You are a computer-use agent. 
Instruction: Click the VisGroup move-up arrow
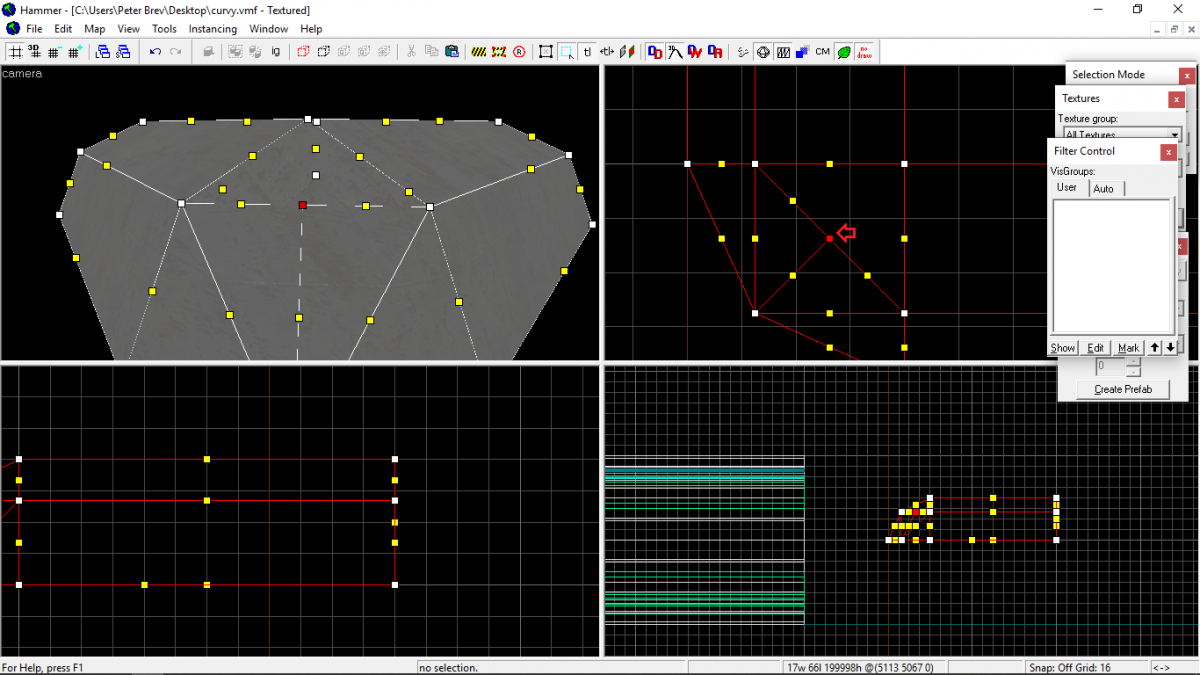pyautogui.click(x=1155, y=347)
